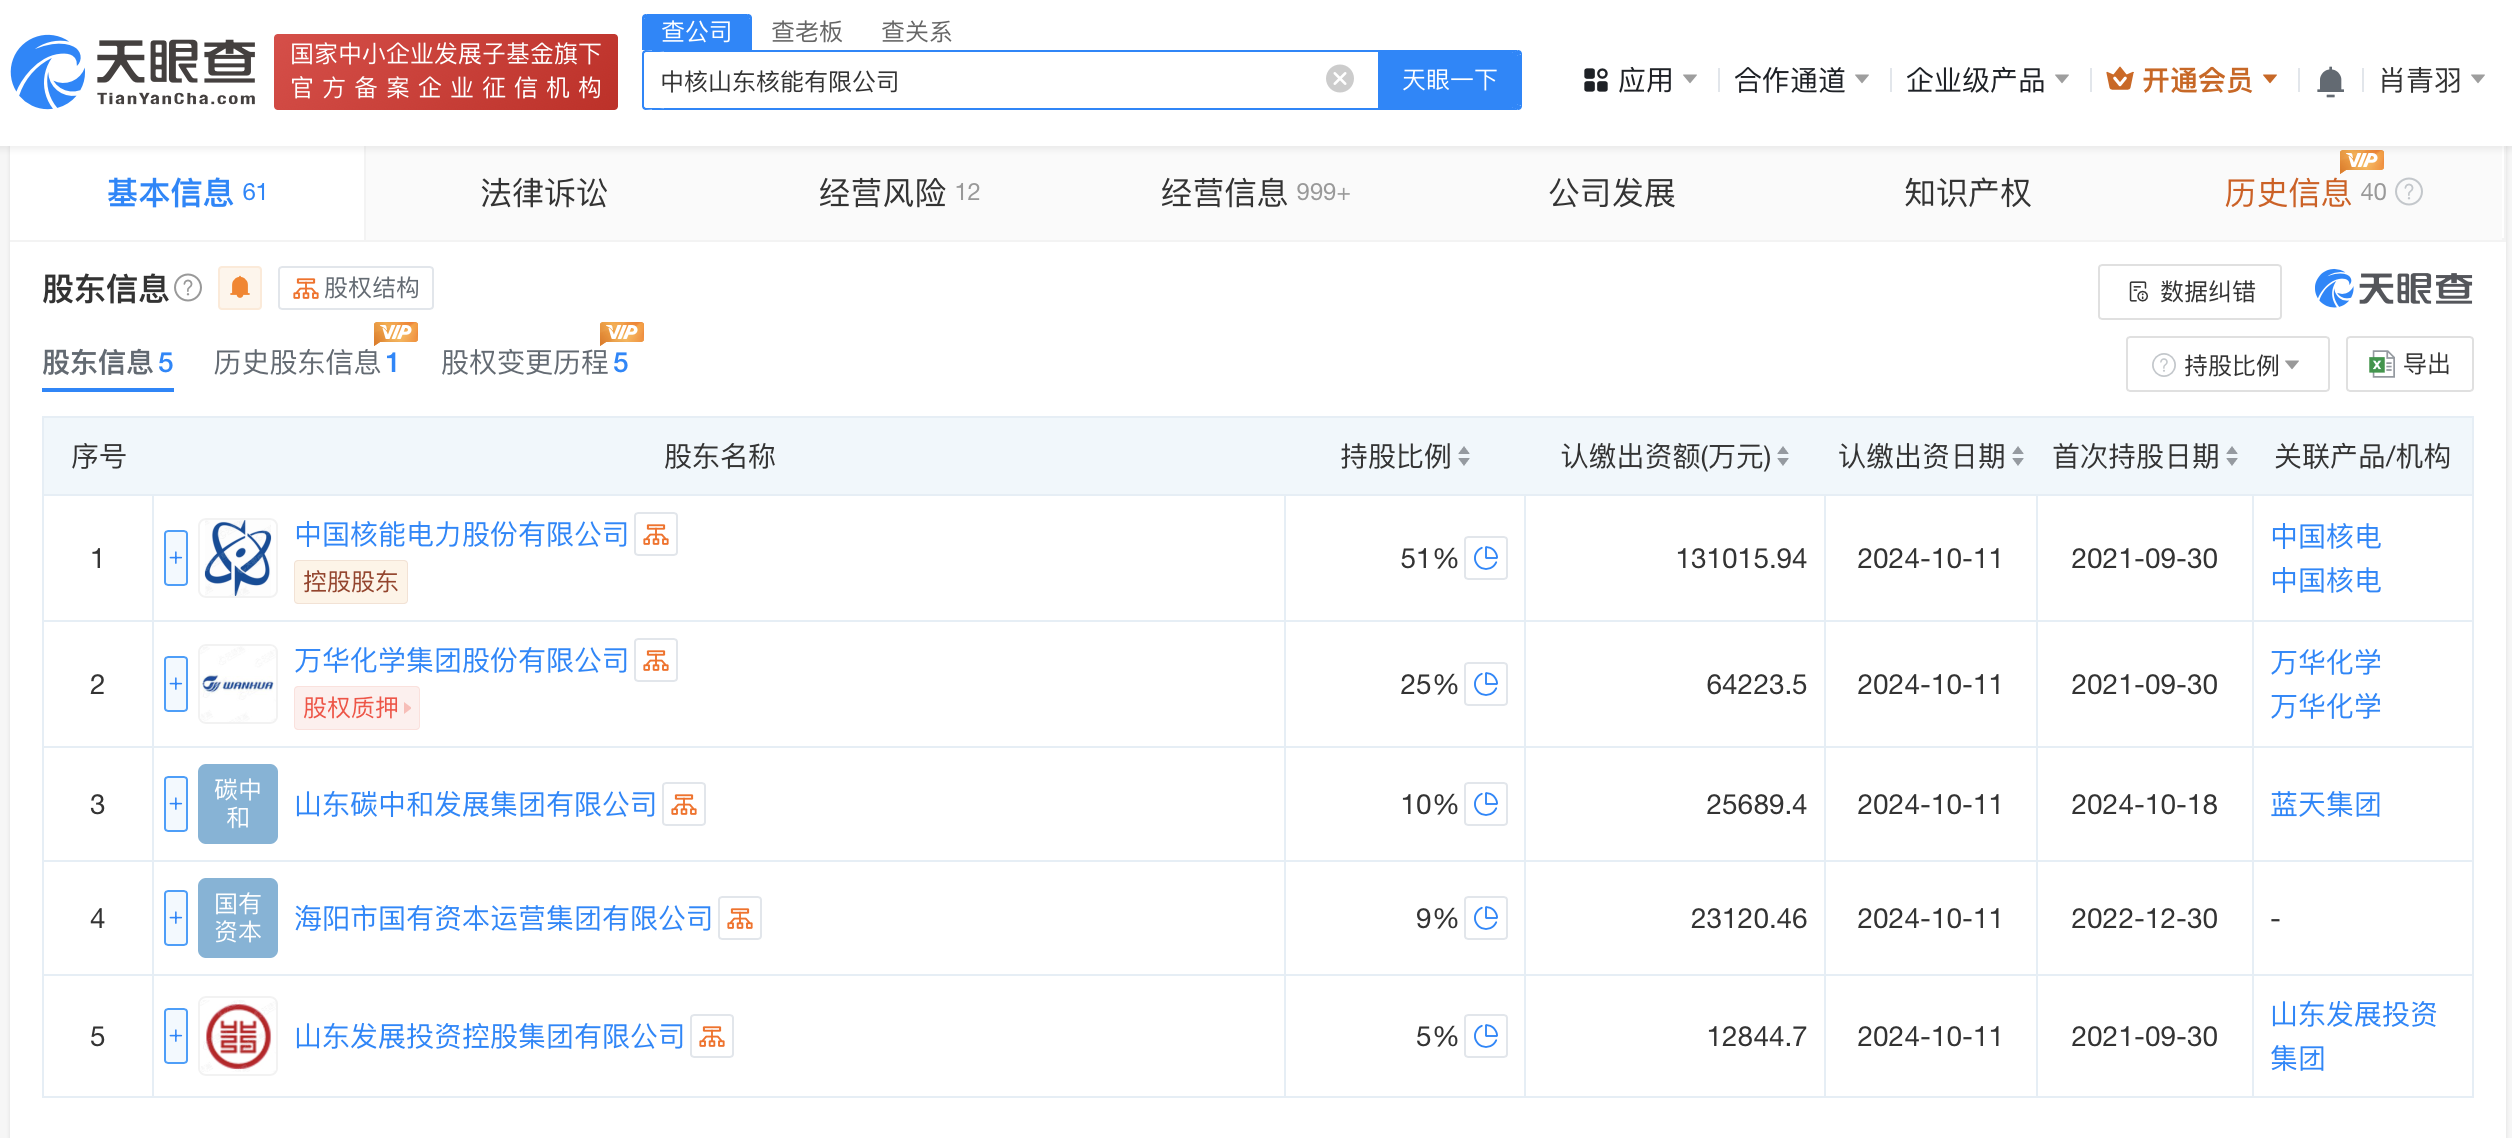2512x1138 pixels.
Task: Expand details for 万华化学集团股份有限公司
Action: (x=175, y=684)
